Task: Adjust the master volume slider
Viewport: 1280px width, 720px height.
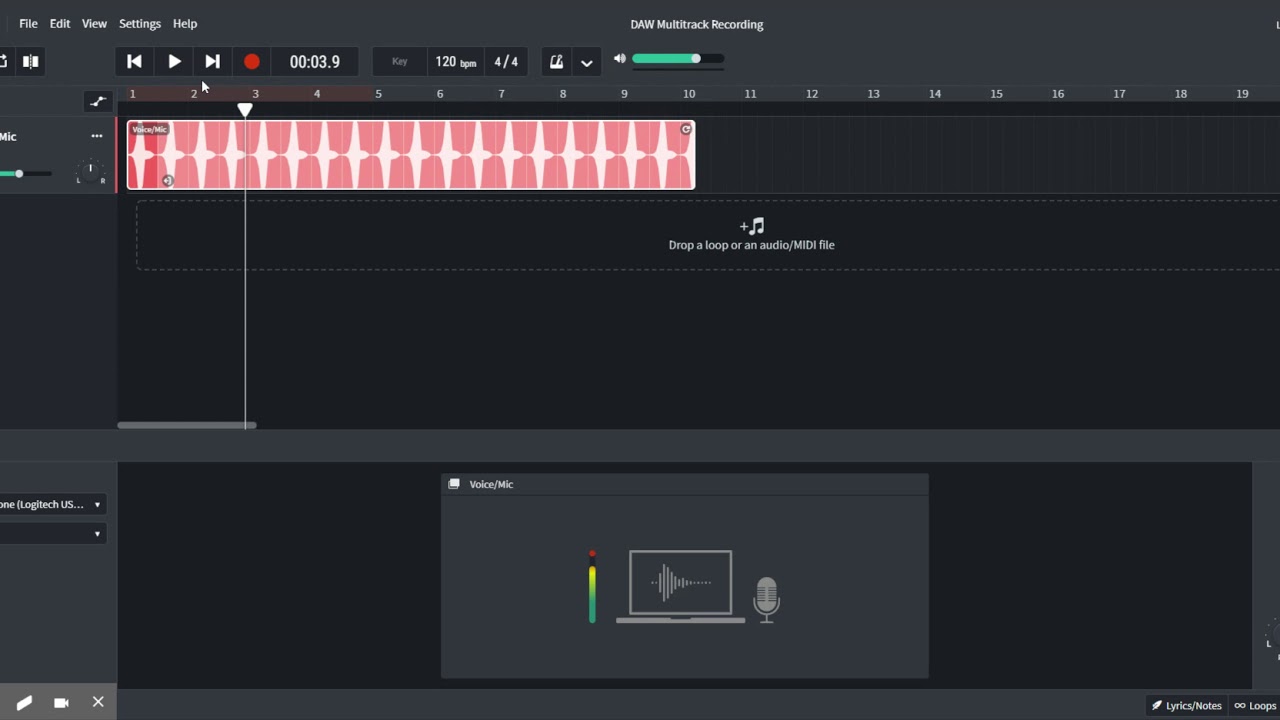Action: 678,59
